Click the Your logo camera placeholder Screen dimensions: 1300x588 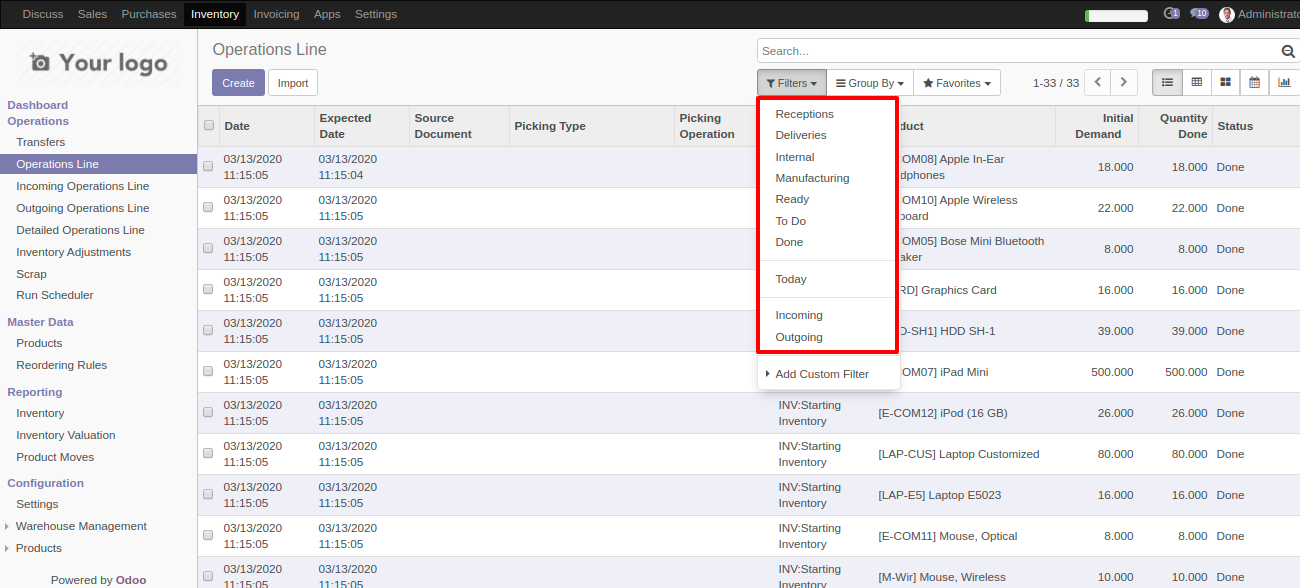pyautogui.click(x=98, y=63)
